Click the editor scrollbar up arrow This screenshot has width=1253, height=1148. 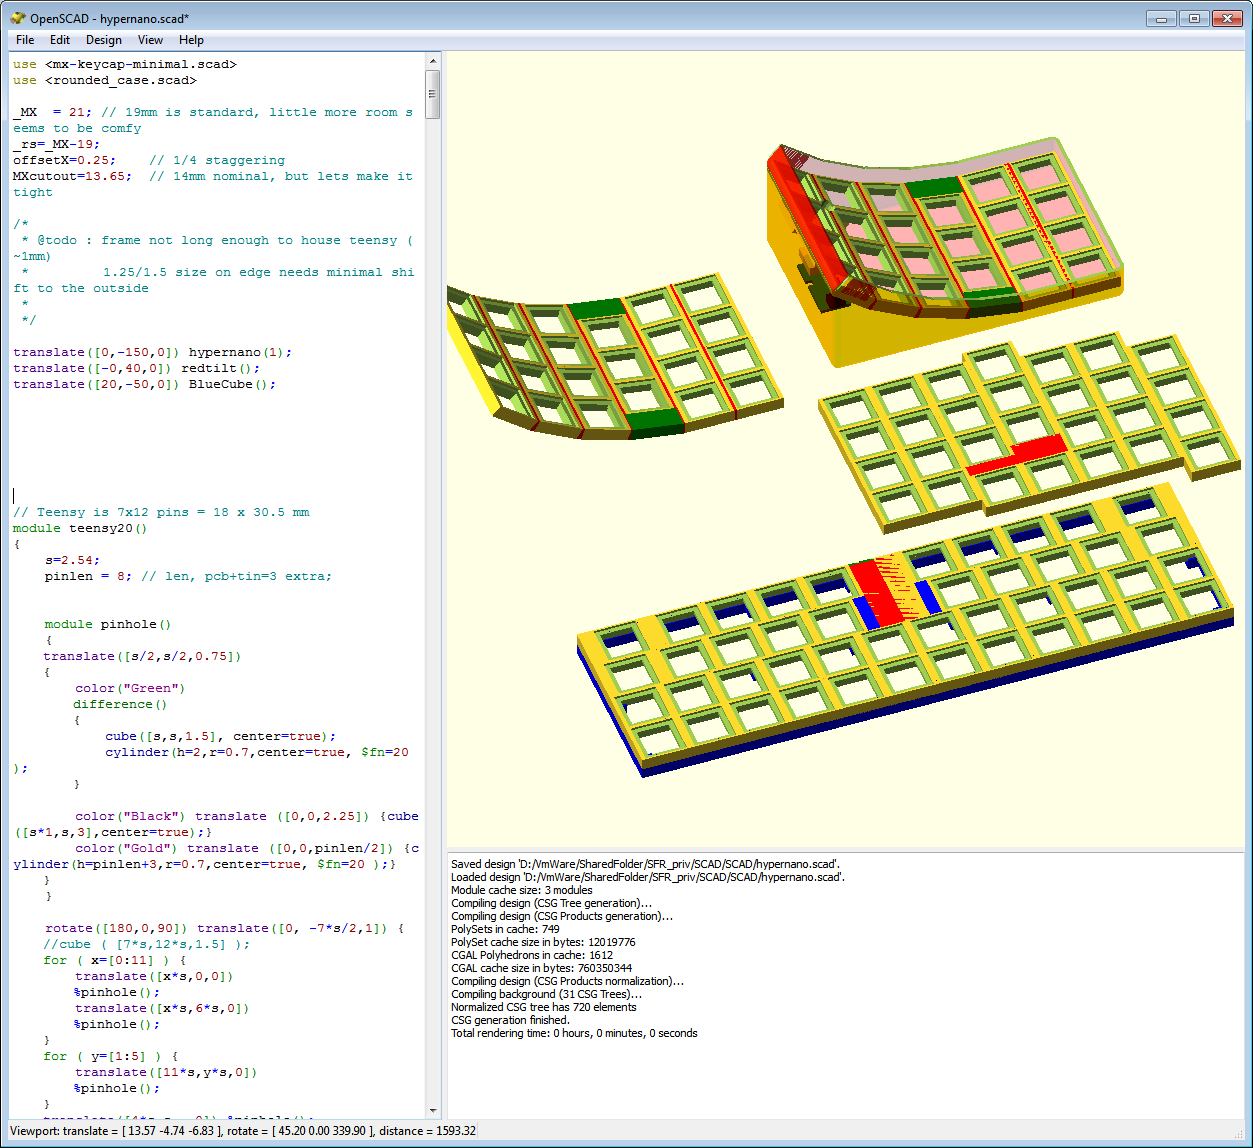coord(432,62)
